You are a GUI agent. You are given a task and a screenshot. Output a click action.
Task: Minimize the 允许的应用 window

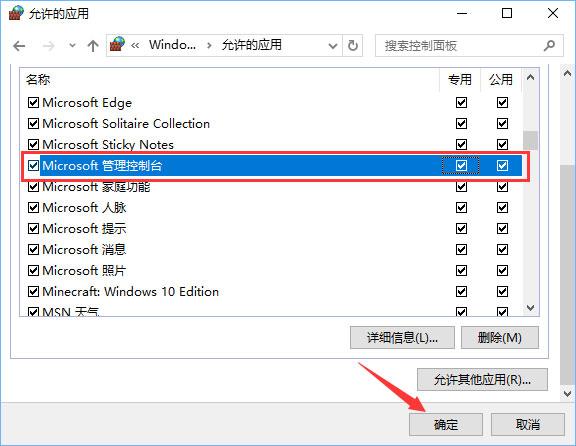[x=462, y=13]
